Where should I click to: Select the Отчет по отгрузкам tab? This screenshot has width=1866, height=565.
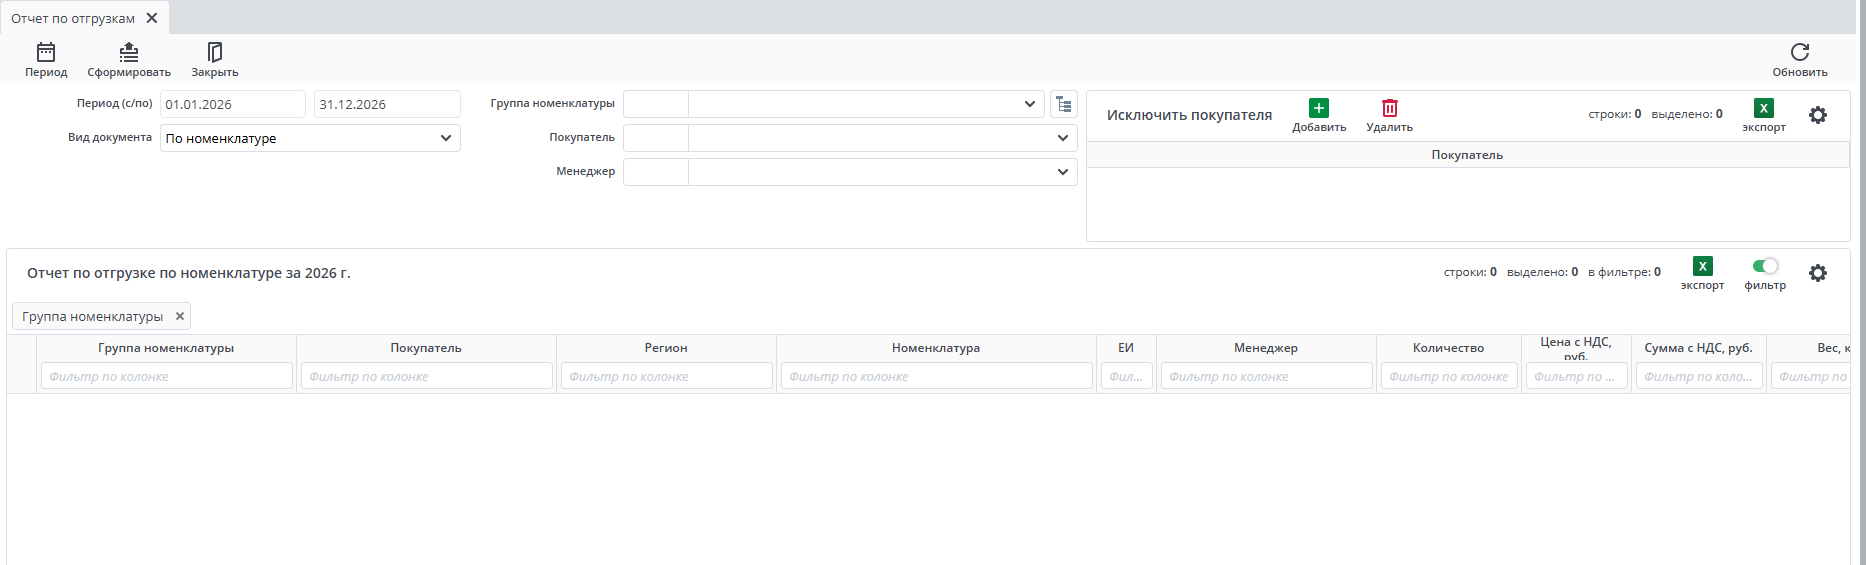click(x=73, y=18)
